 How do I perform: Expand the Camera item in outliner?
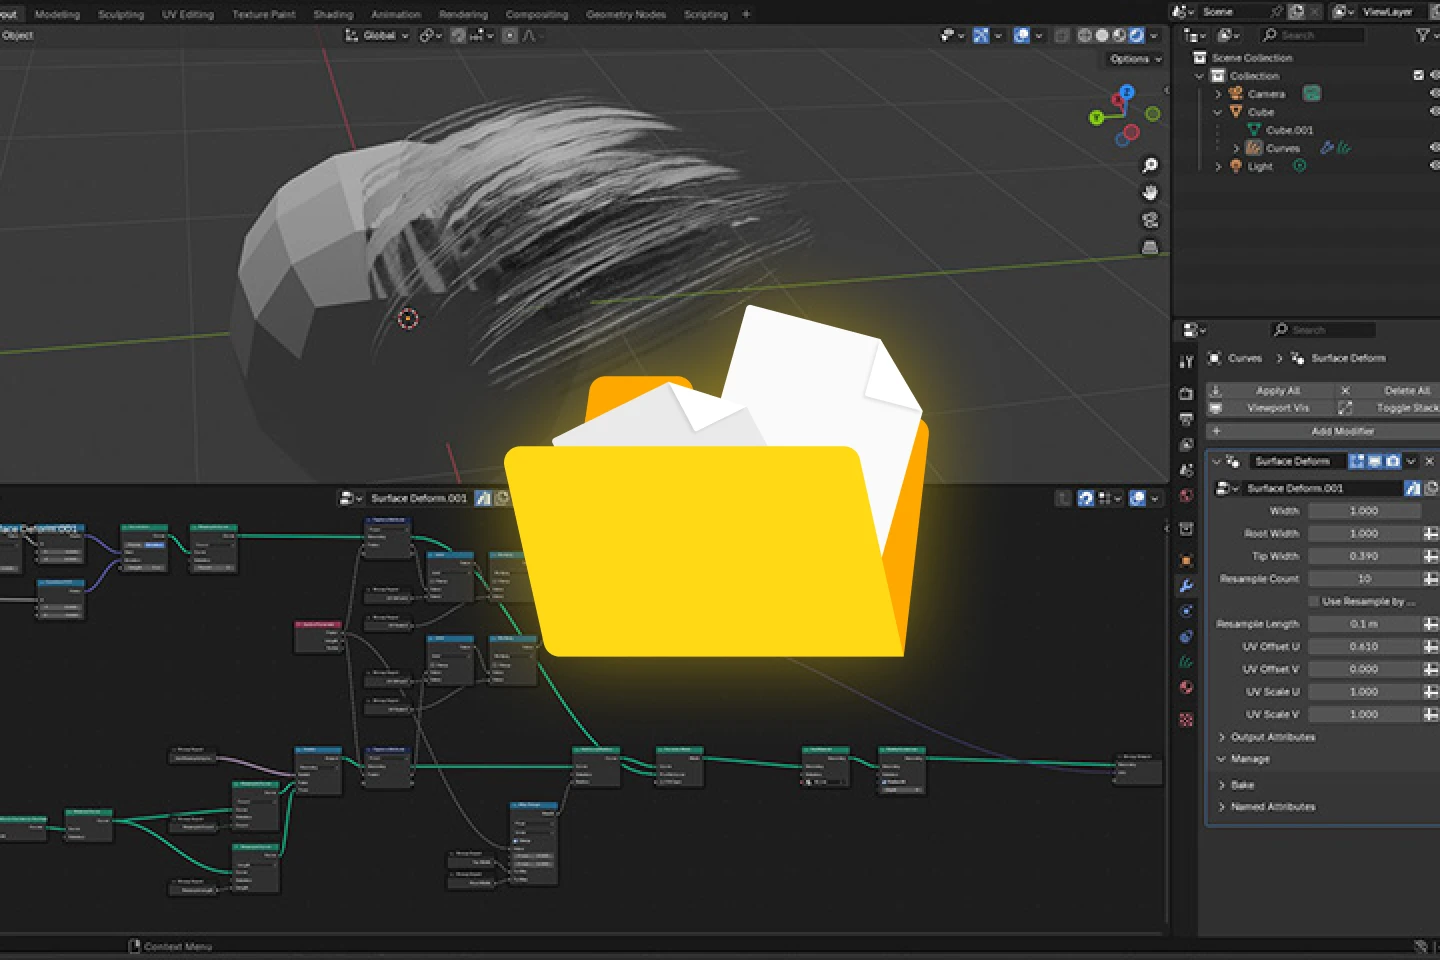tap(1218, 94)
